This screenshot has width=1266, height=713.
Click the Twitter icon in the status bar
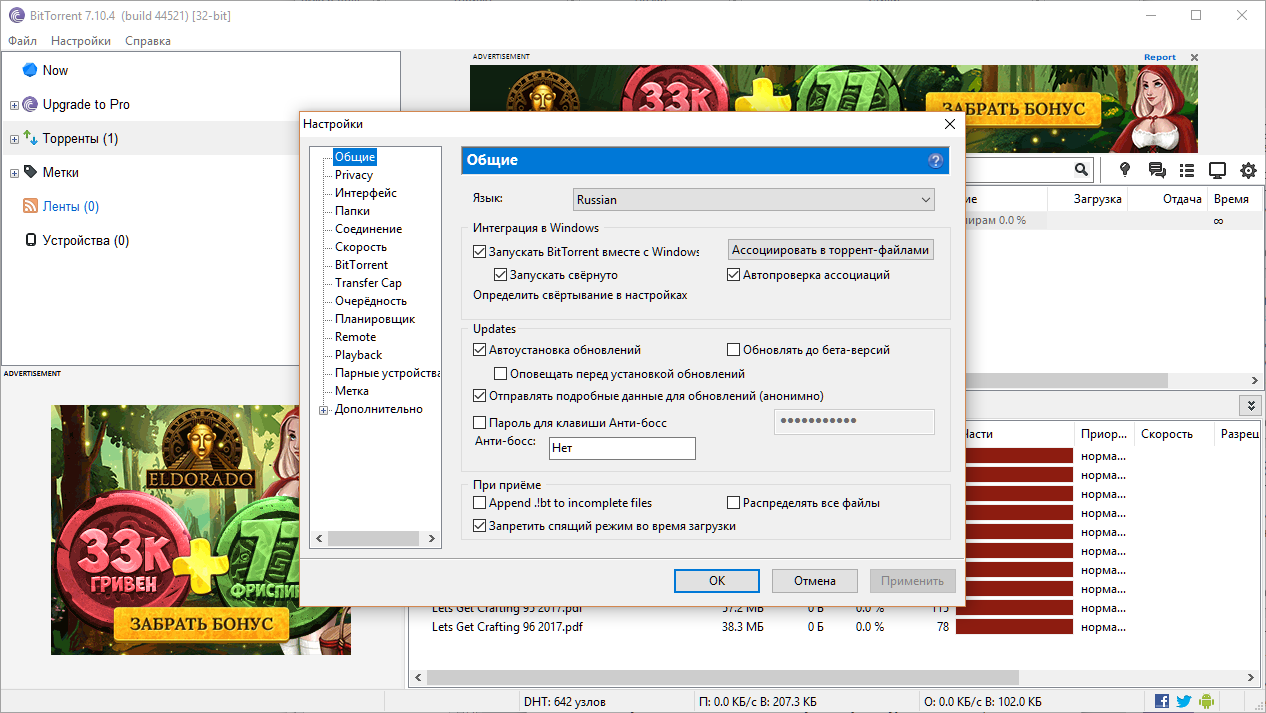point(1184,702)
